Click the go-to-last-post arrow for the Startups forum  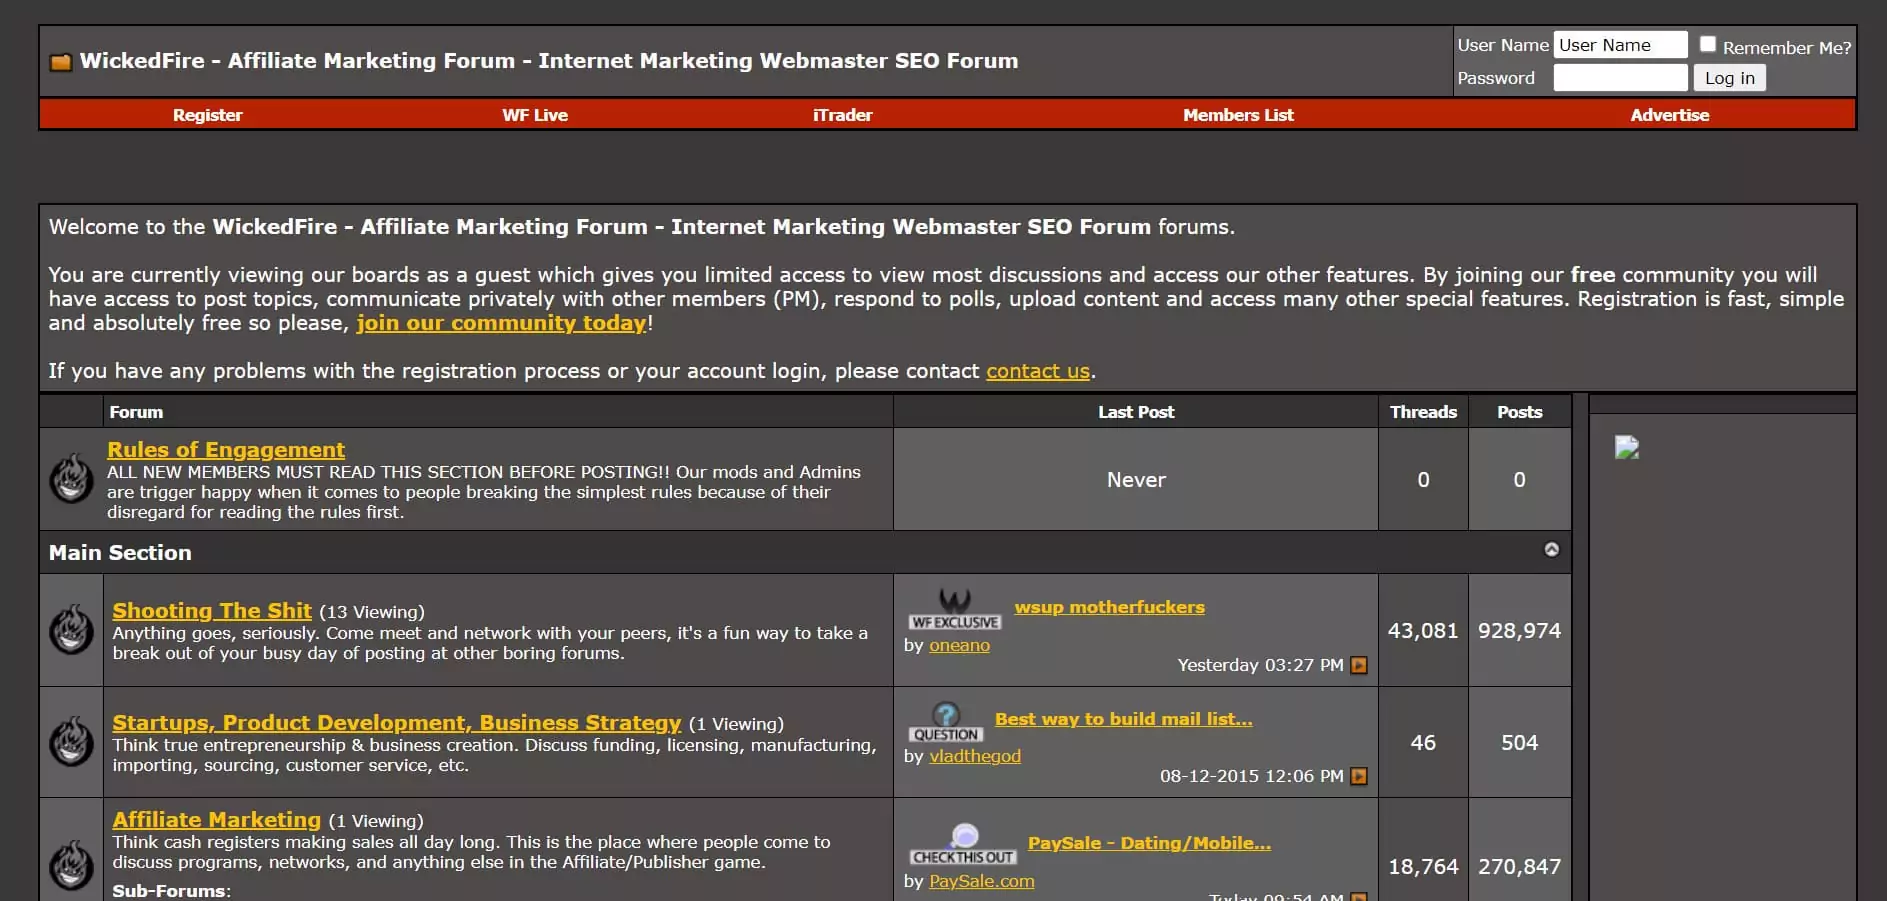click(1358, 775)
